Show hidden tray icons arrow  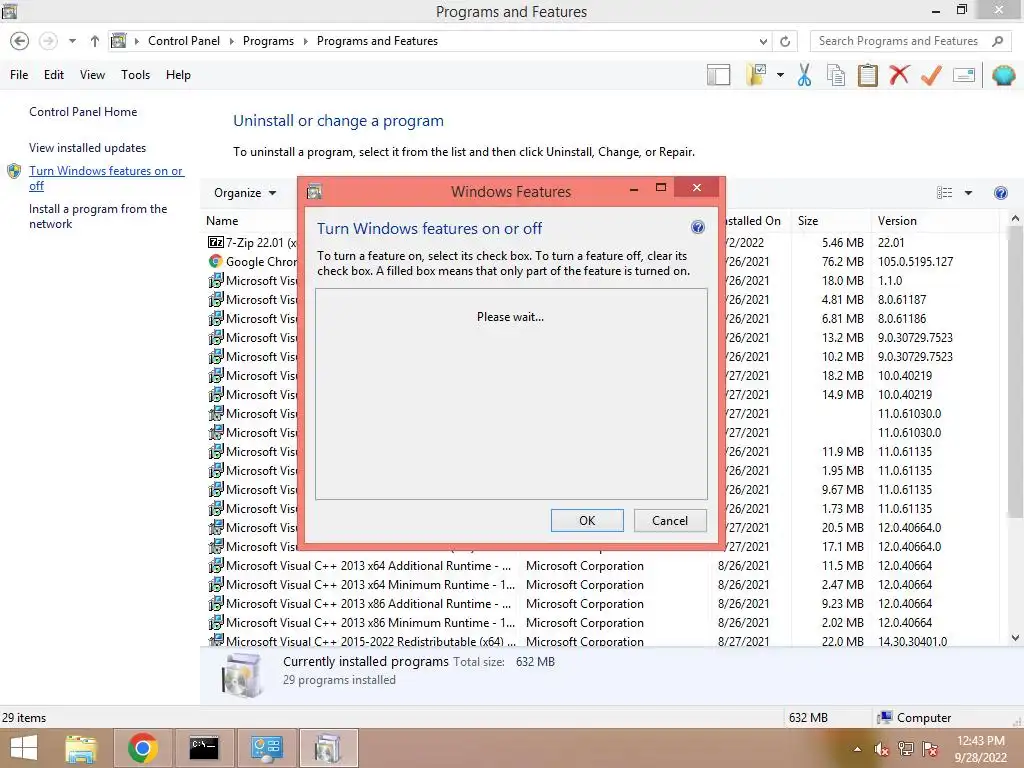857,749
